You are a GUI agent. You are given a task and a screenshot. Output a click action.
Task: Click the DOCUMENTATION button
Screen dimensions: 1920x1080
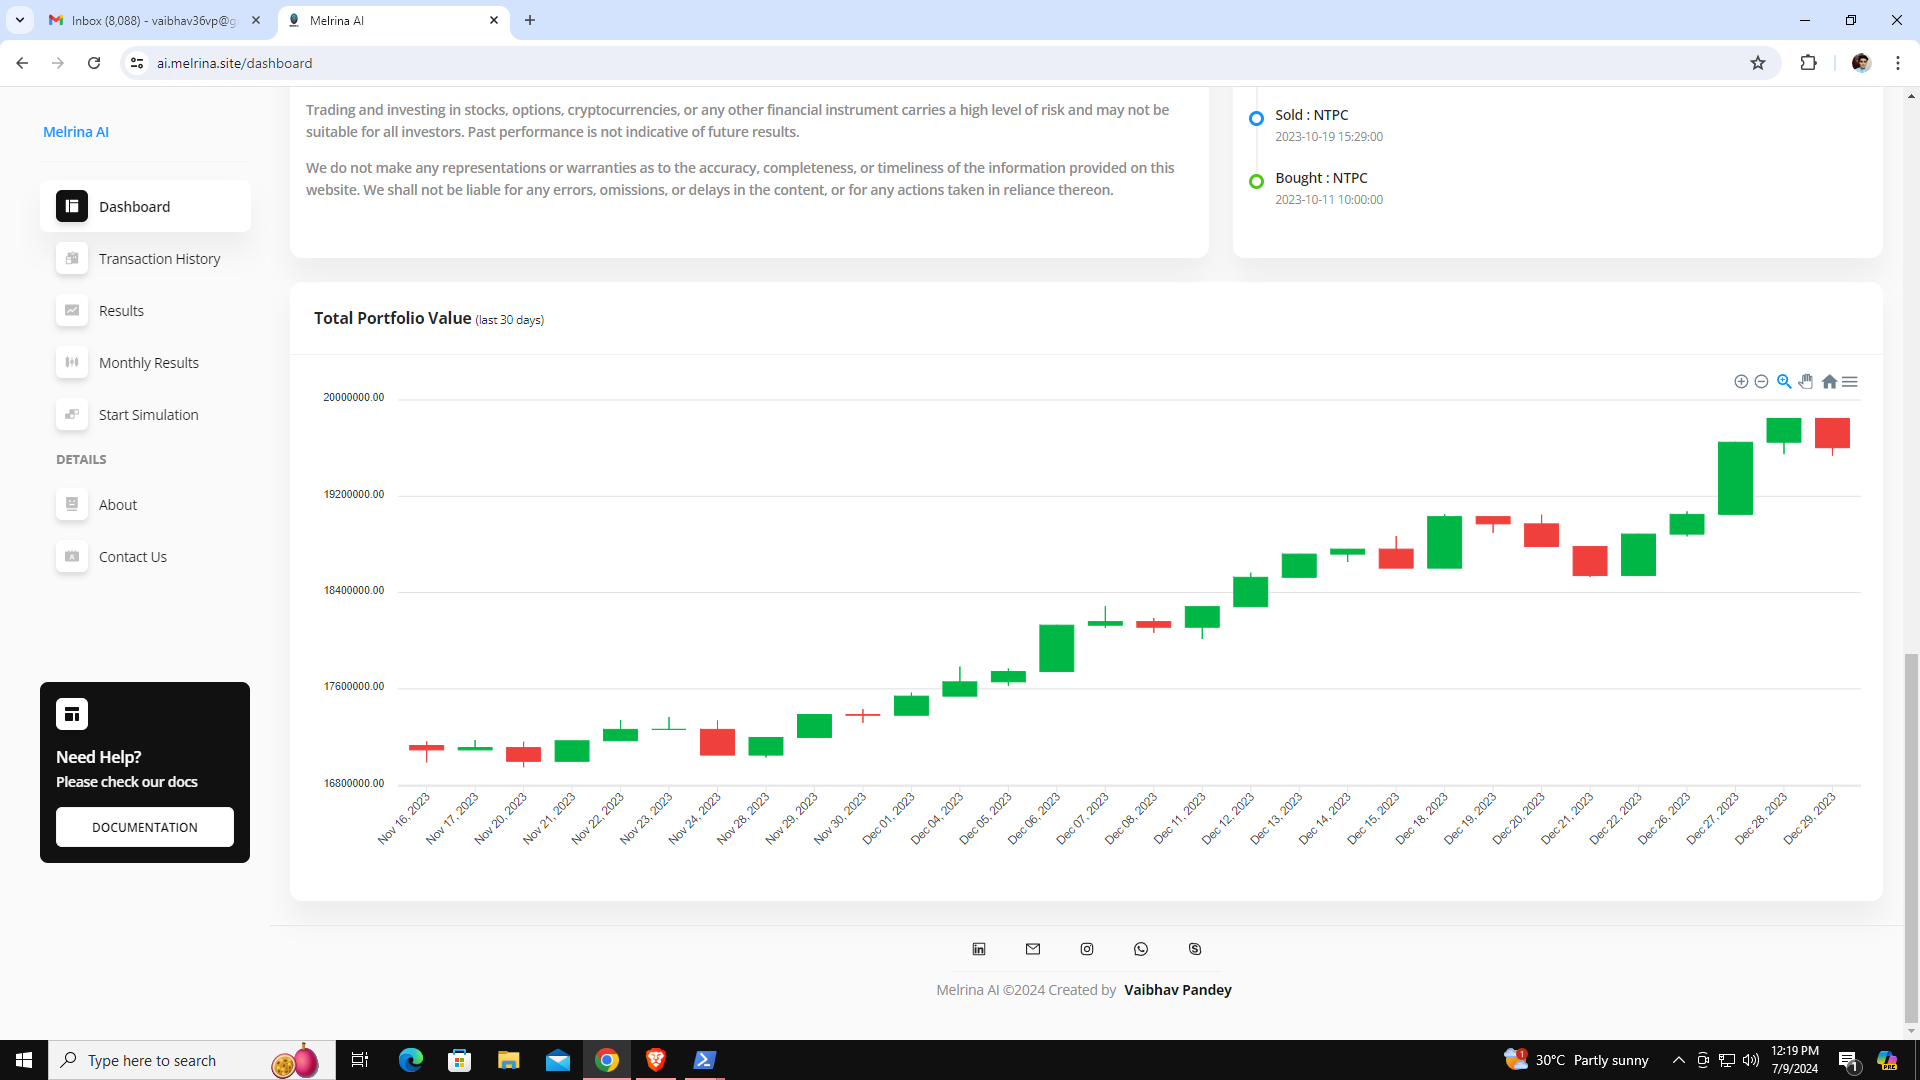145,827
